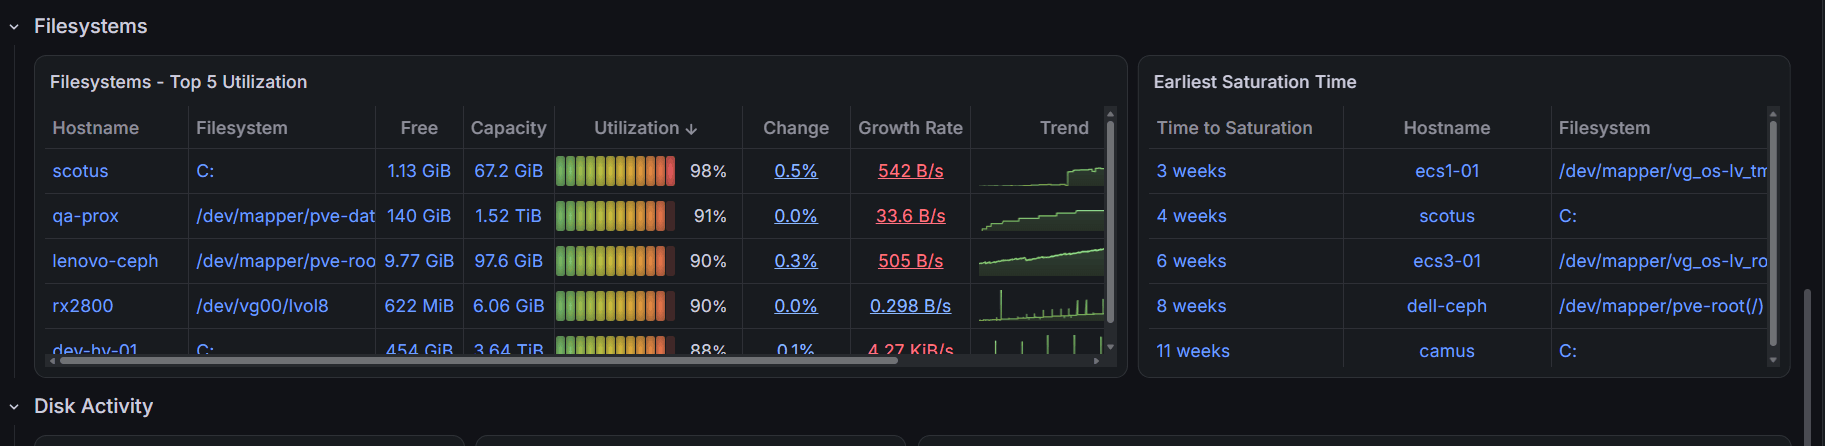Open the dell-ceph hostname link
Screen dimensions: 1825x446
1446,306
